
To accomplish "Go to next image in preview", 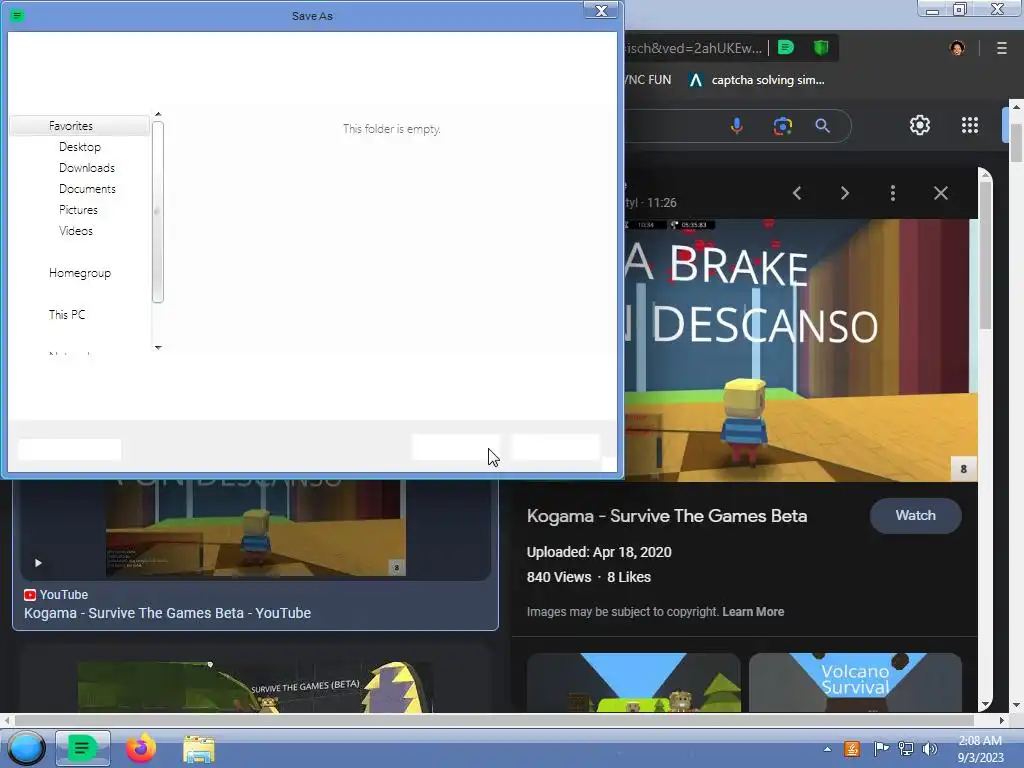I will point(844,193).
